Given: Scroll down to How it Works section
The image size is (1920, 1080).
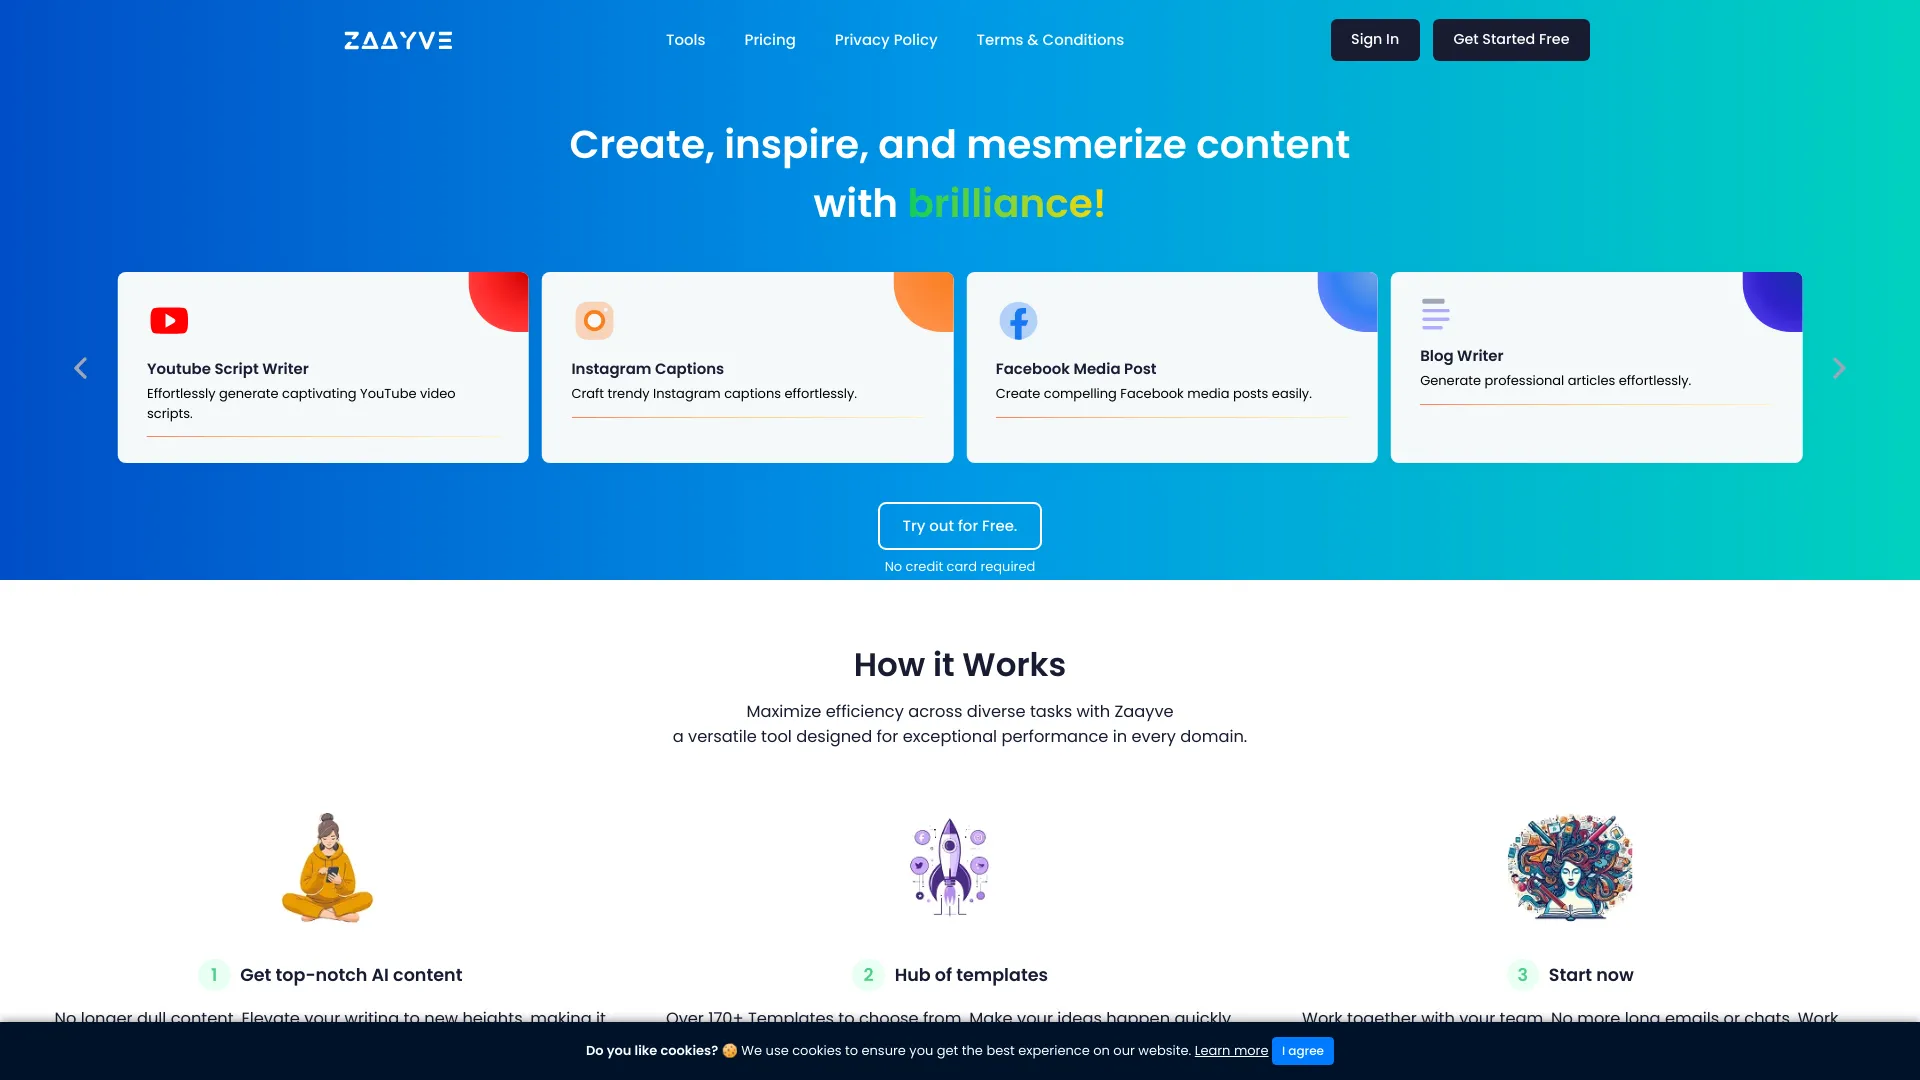Looking at the screenshot, I should pyautogui.click(x=960, y=665).
